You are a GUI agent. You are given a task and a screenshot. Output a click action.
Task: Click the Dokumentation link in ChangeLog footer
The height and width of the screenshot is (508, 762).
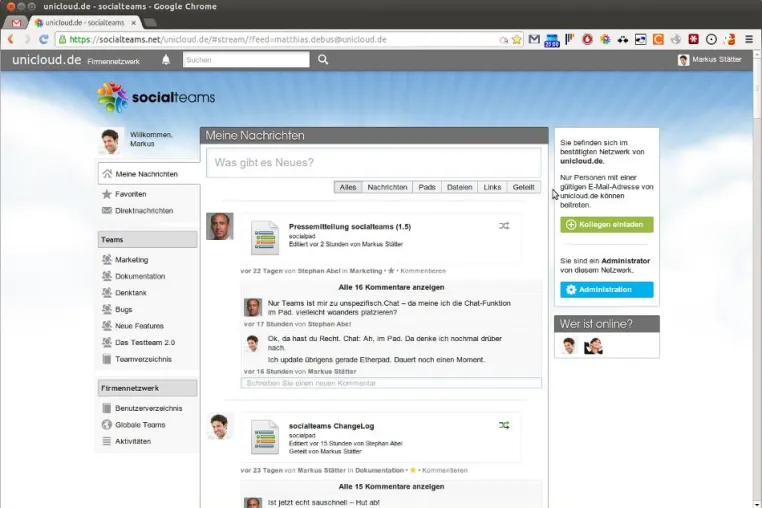(x=380, y=470)
